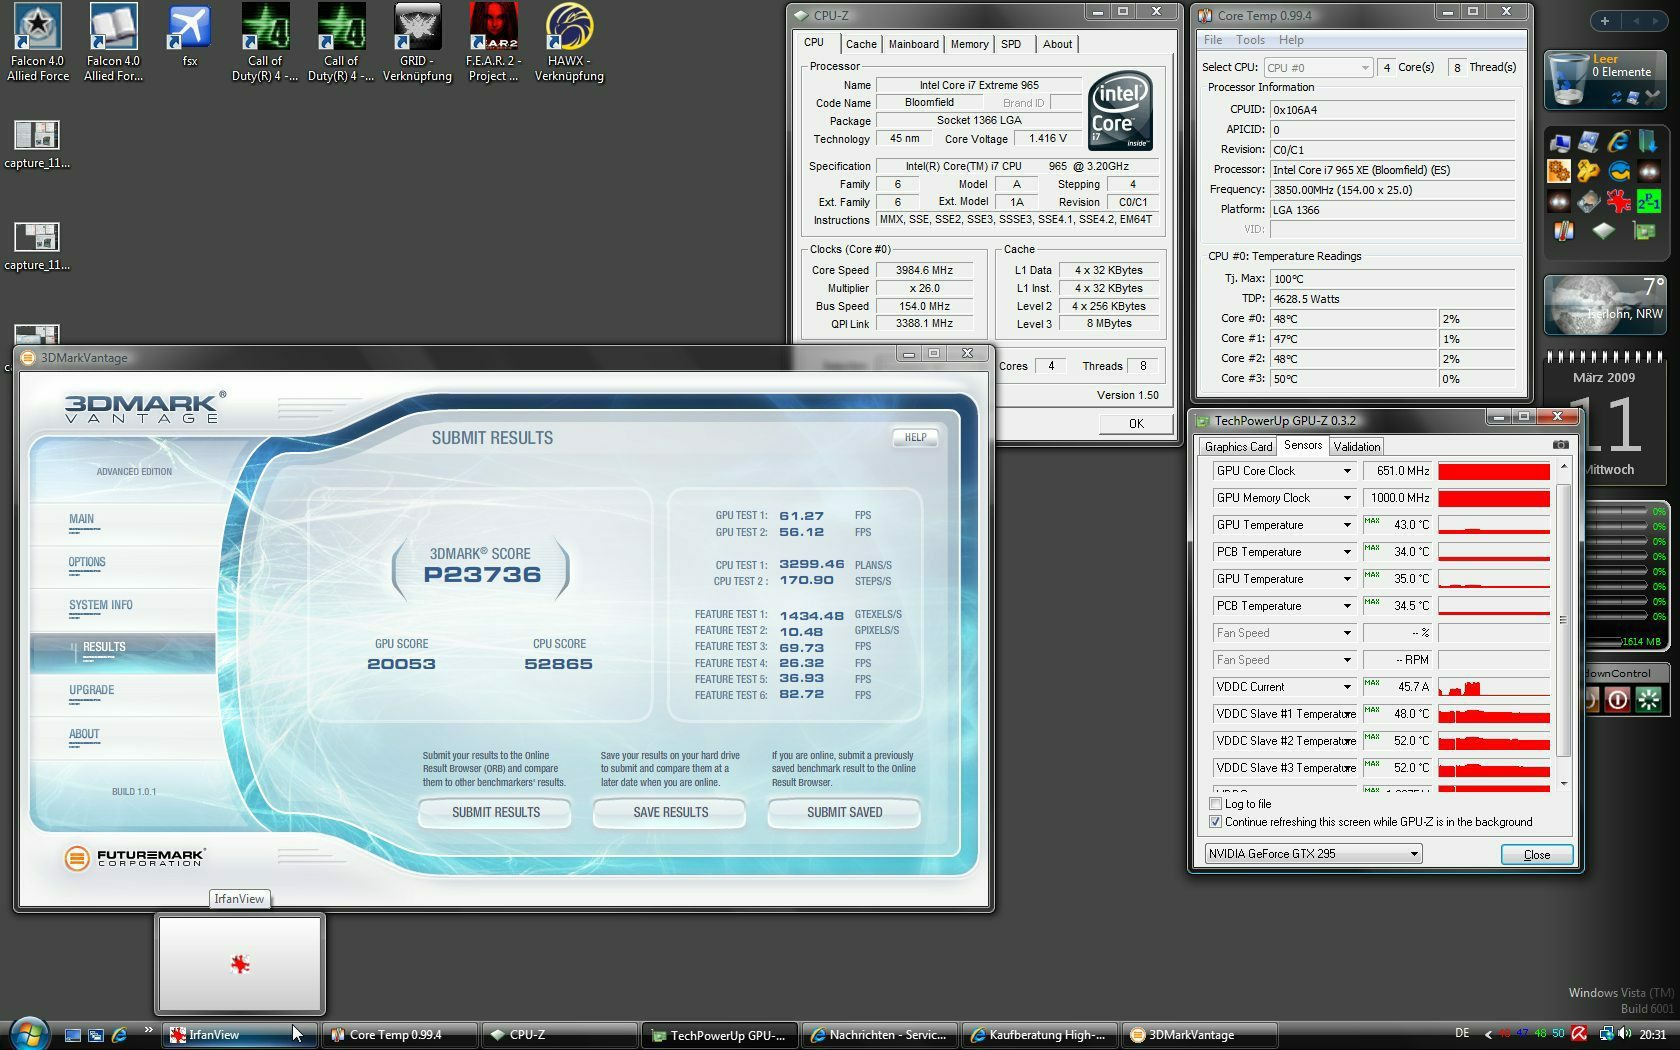Screen dimensions: 1680x1050
Task: Open the VDDC Slave #3 Temperature dropdown
Action: pyautogui.click(x=1346, y=768)
